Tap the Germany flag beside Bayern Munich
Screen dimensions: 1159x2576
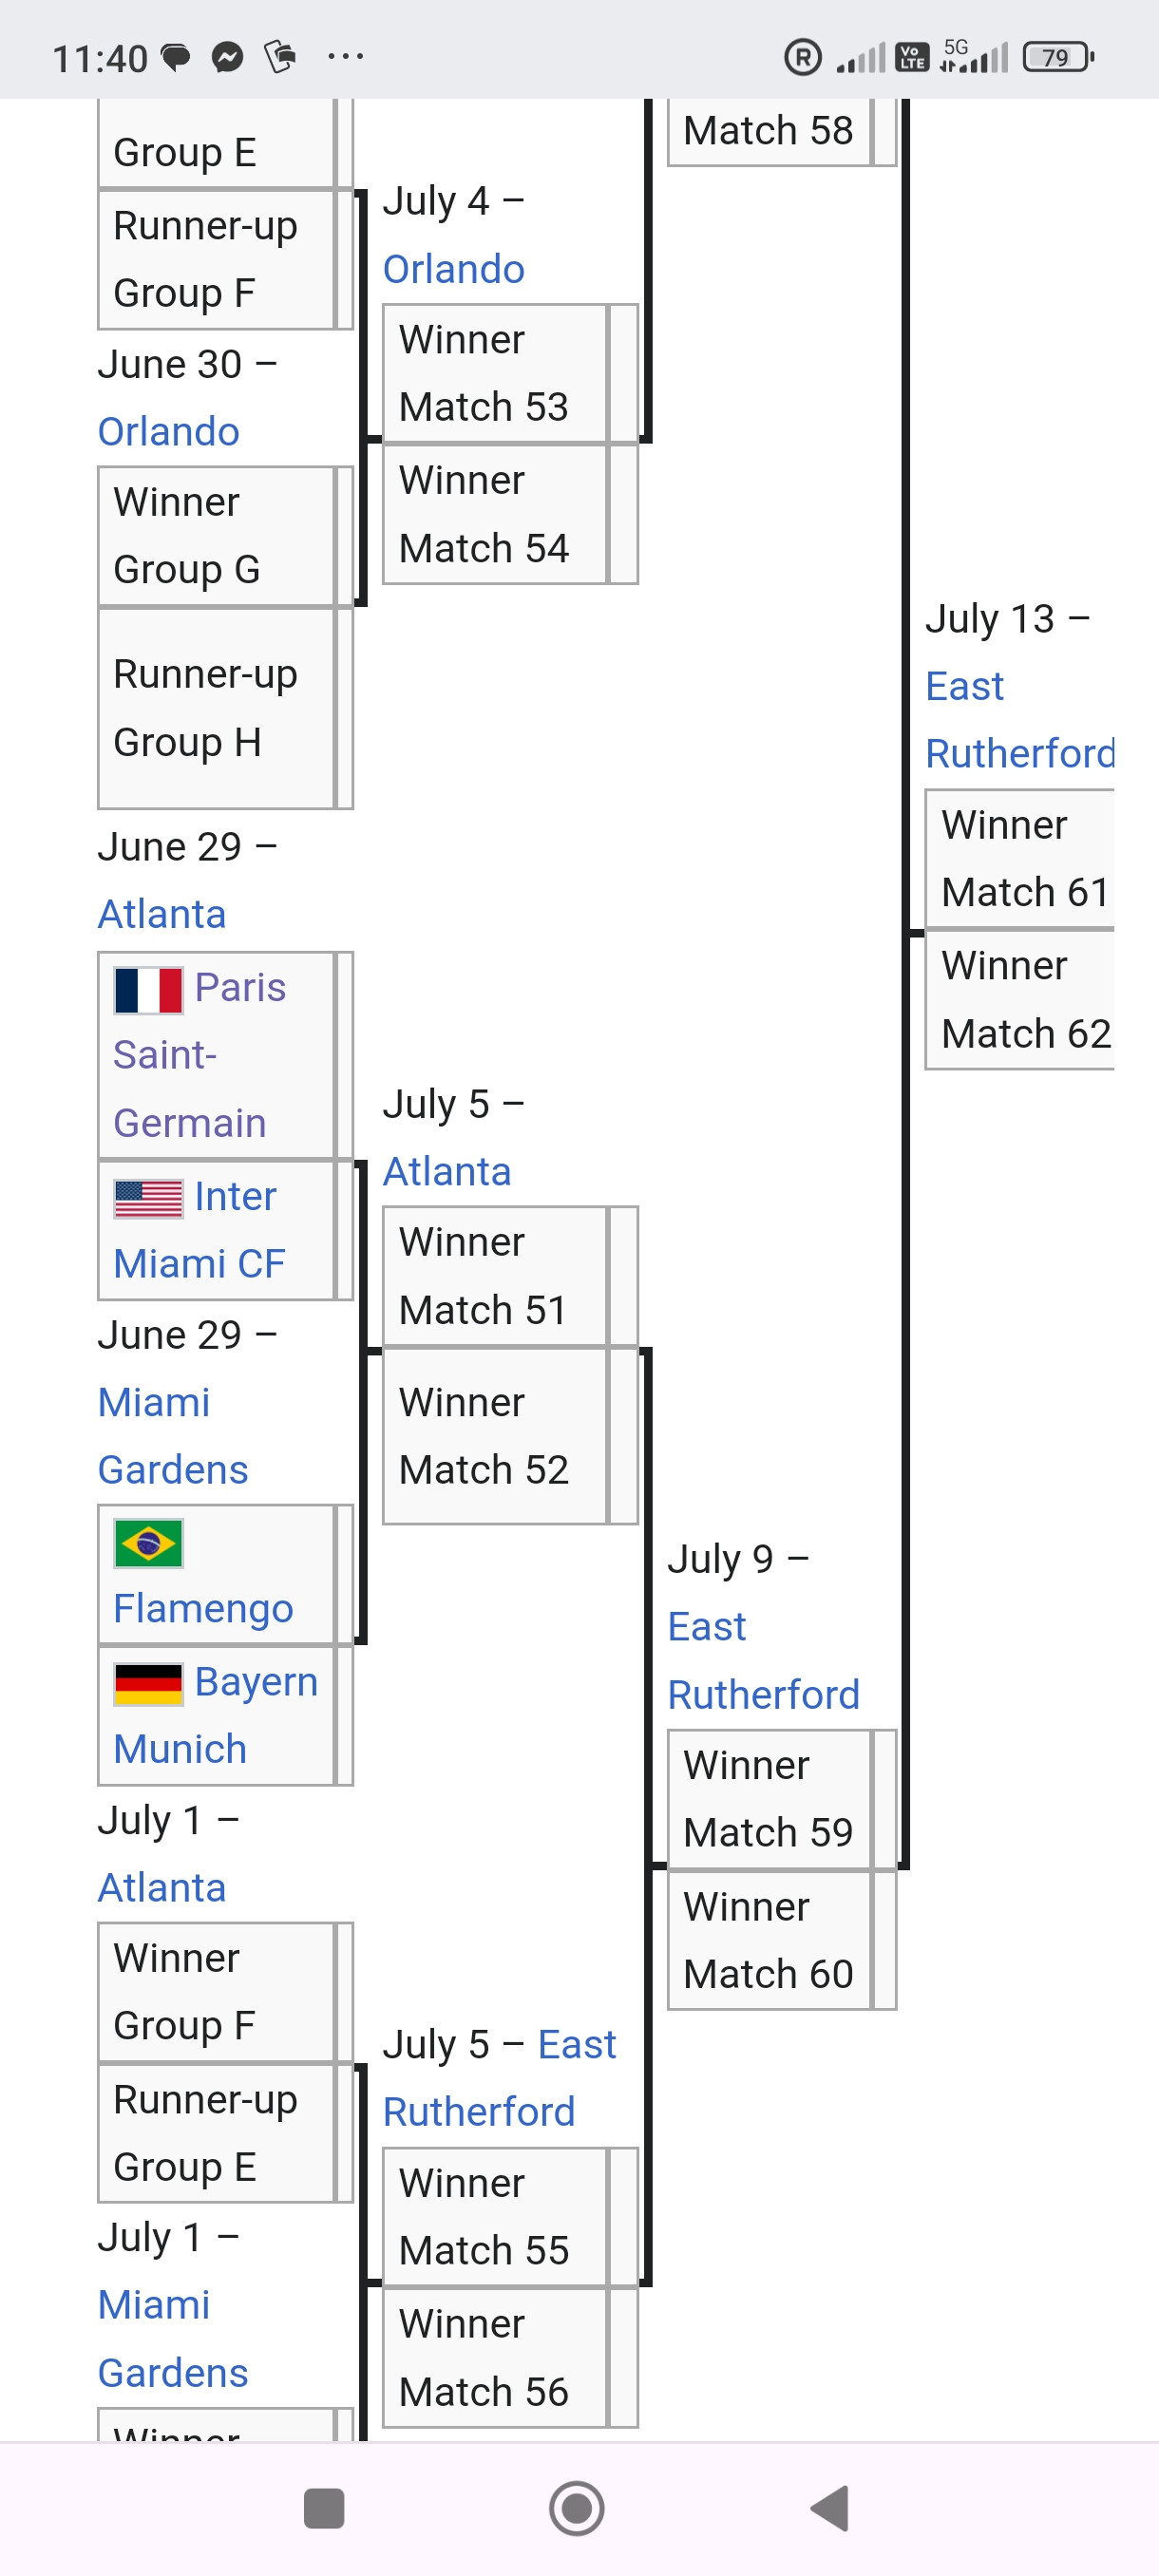[x=148, y=1683]
